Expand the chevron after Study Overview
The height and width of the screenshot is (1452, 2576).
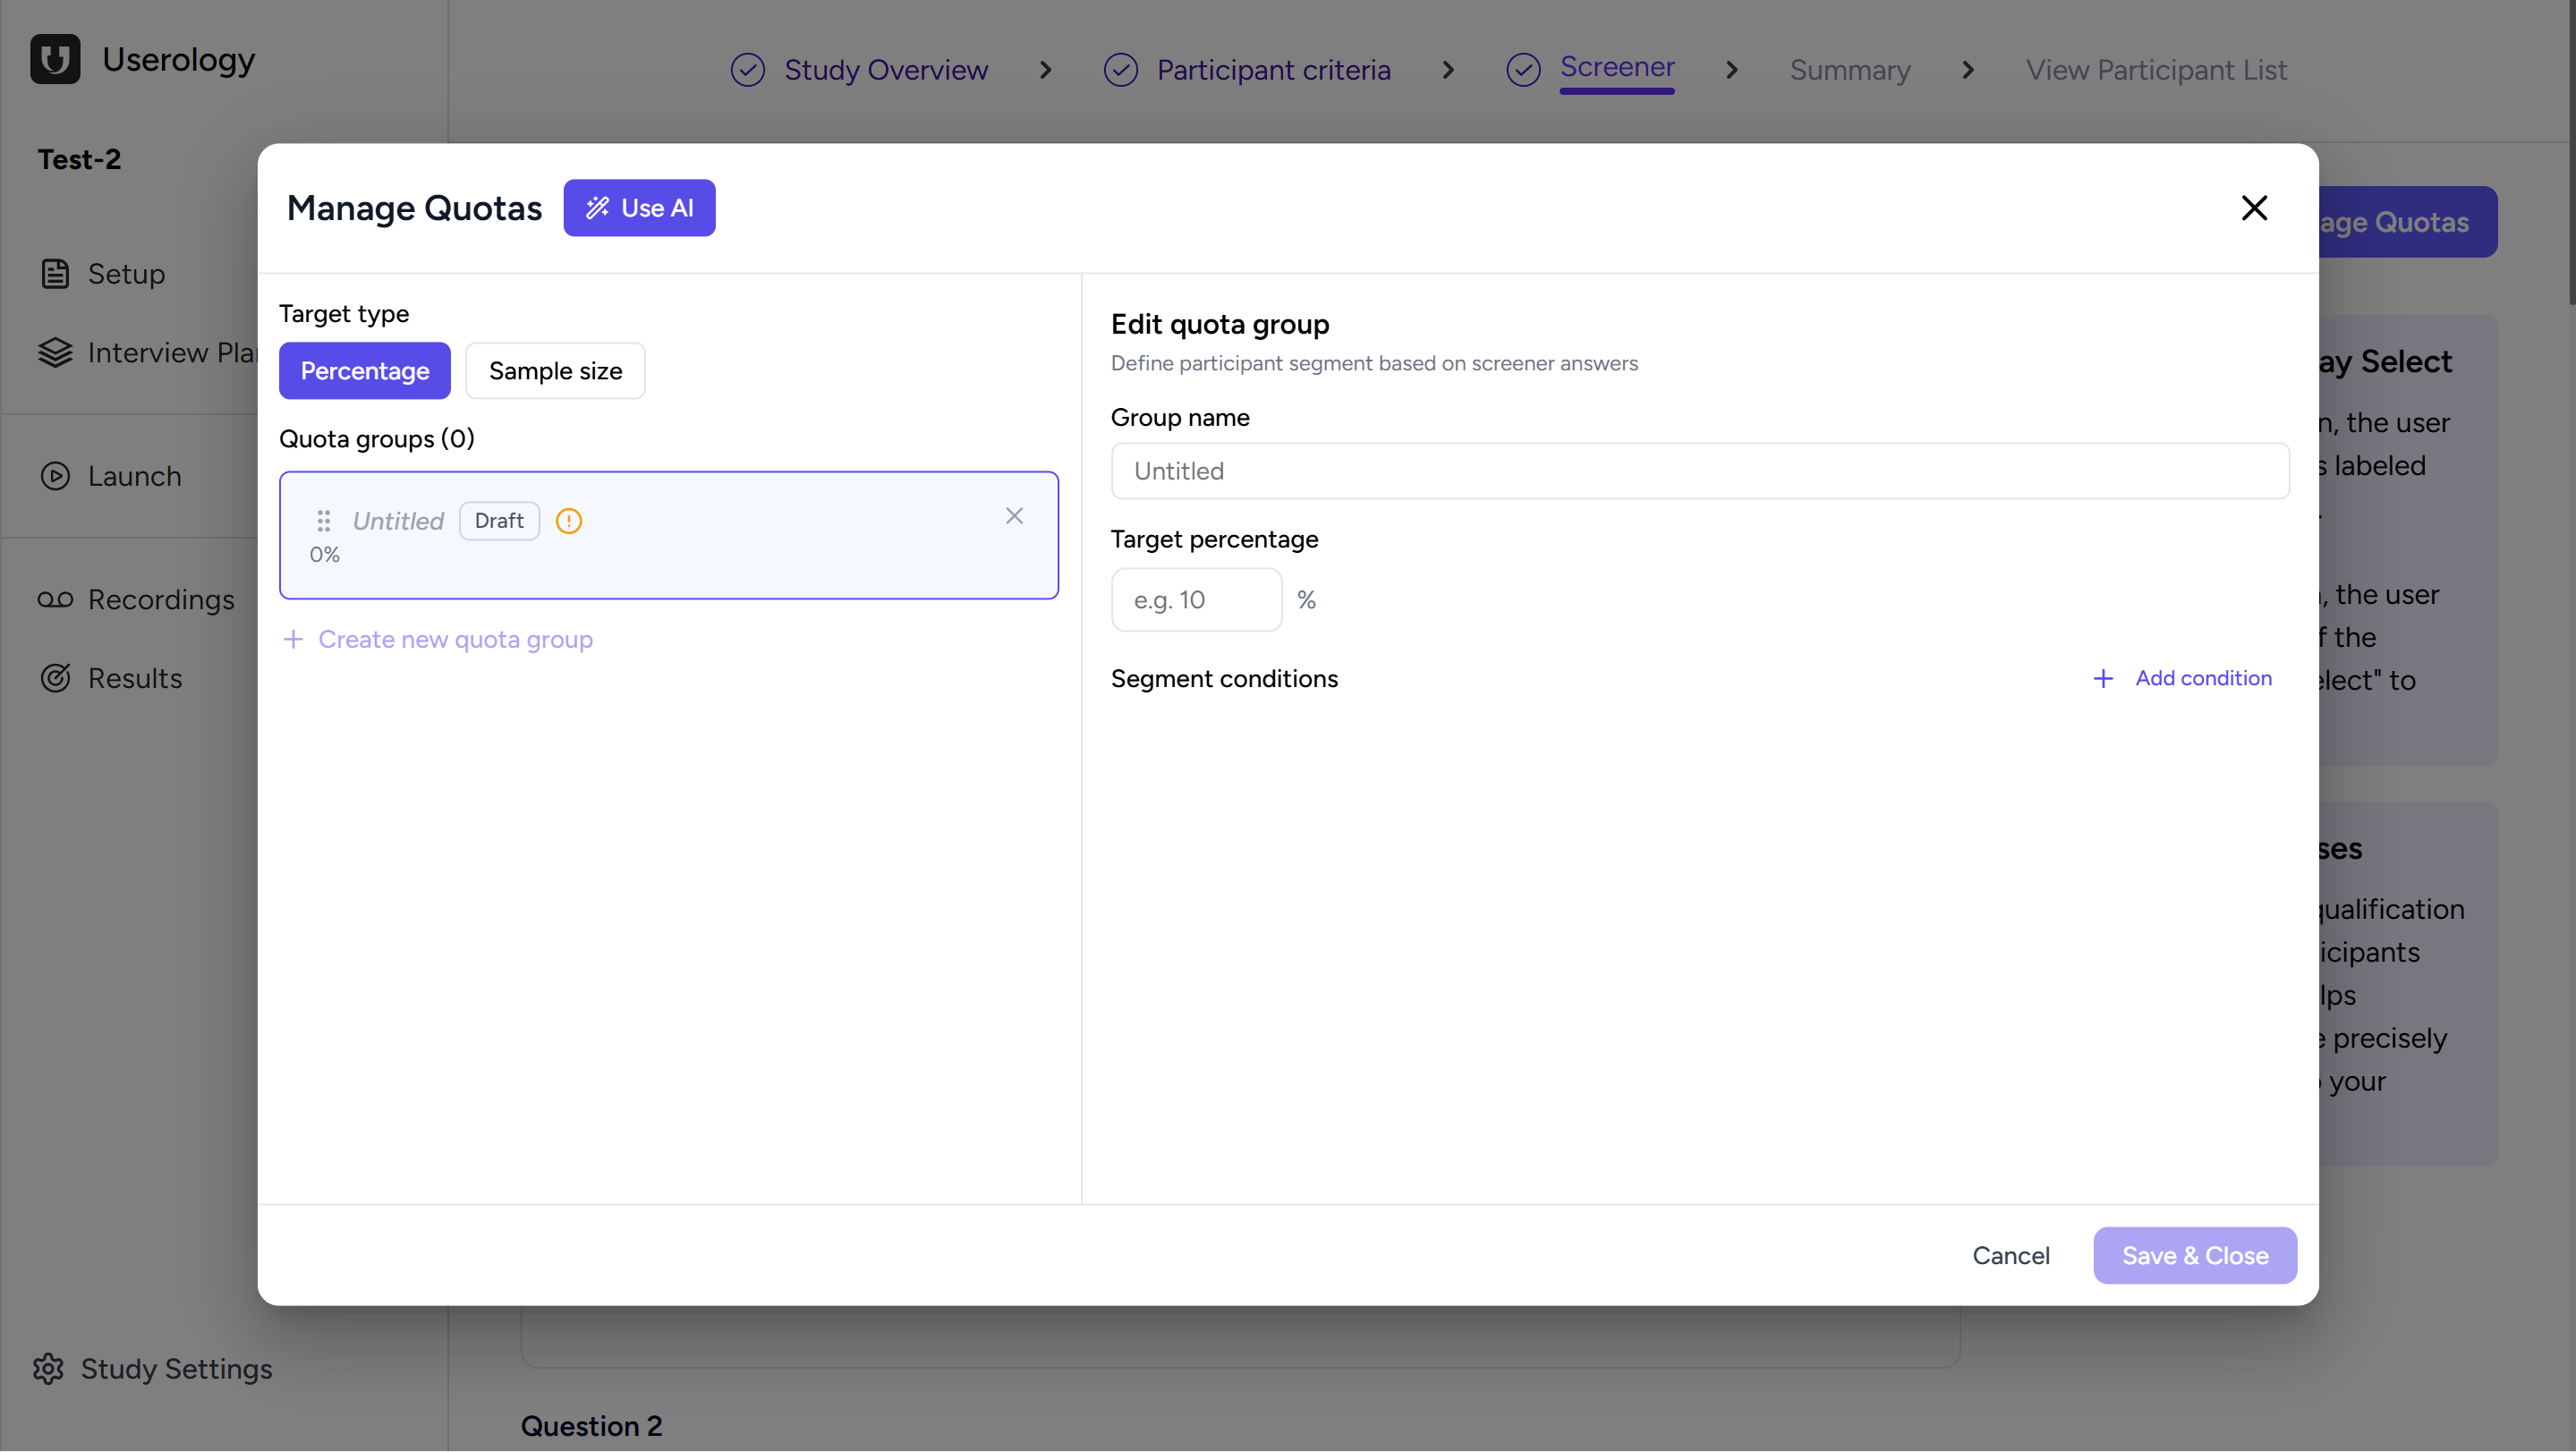coord(1045,70)
